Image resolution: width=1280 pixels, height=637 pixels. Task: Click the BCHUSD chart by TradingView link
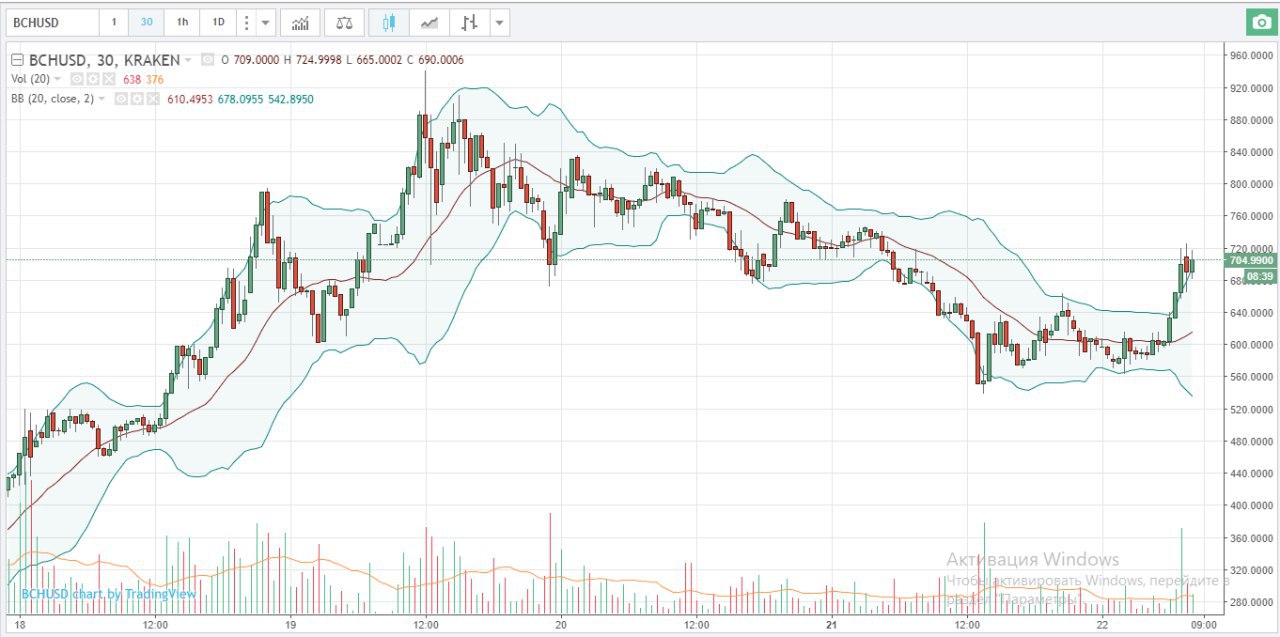(x=109, y=594)
